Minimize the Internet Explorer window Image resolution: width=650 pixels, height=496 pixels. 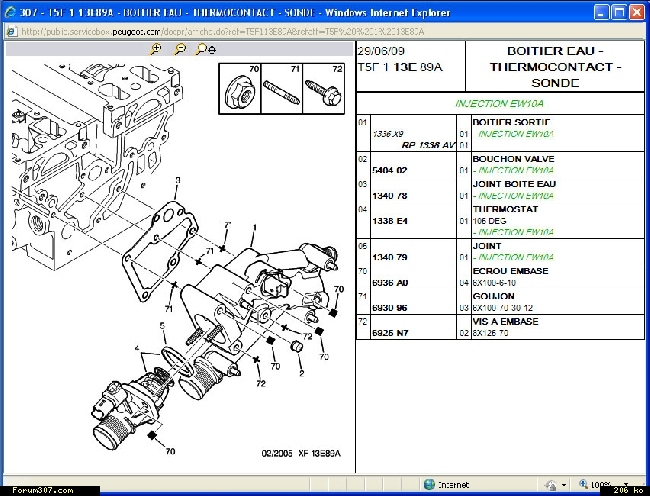(x=601, y=12)
